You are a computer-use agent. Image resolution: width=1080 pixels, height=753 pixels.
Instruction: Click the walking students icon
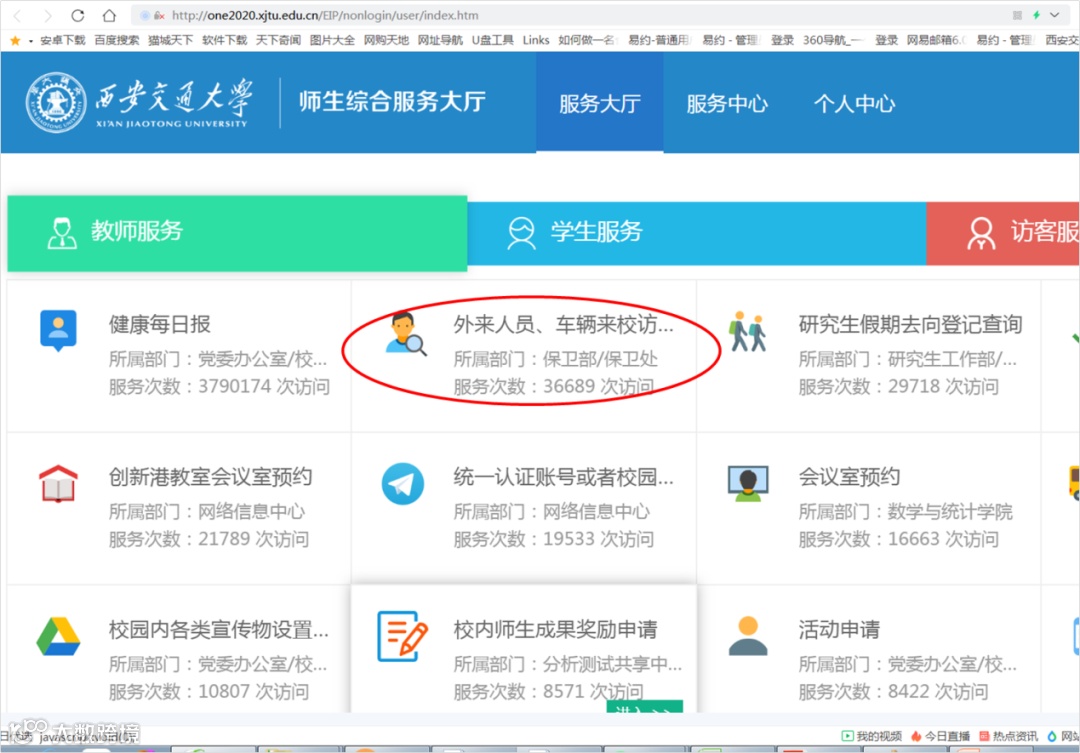point(748,331)
